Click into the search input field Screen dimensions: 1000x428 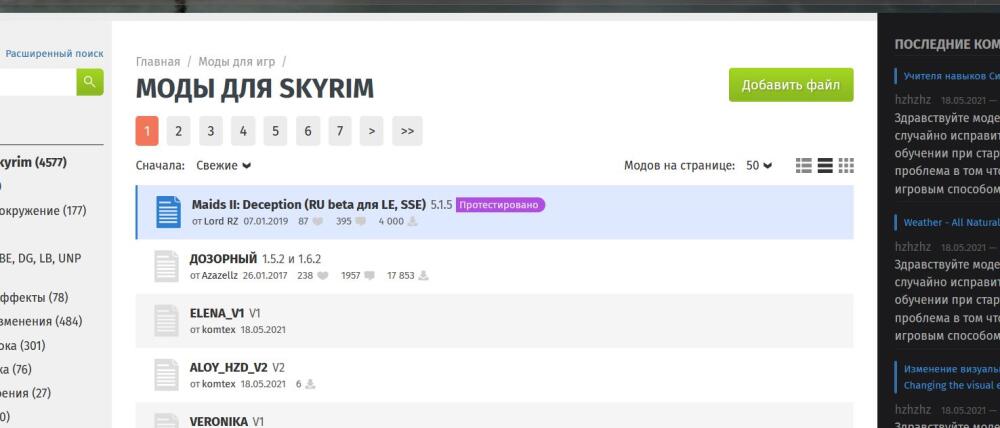point(38,82)
